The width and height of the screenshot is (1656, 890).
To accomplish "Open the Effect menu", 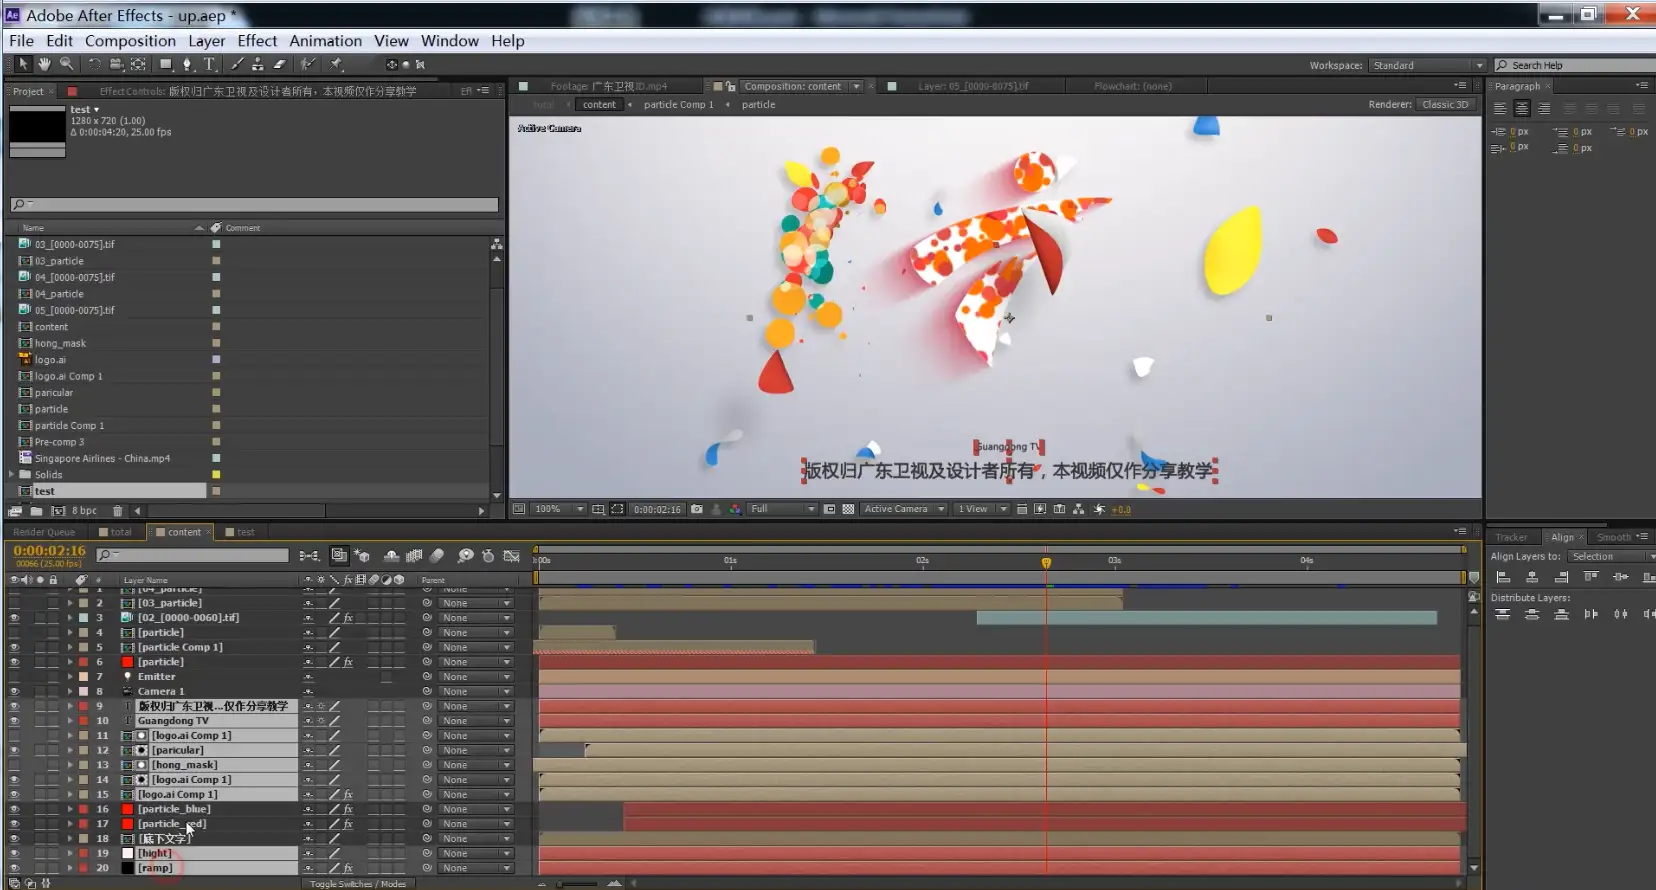I will 257,41.
